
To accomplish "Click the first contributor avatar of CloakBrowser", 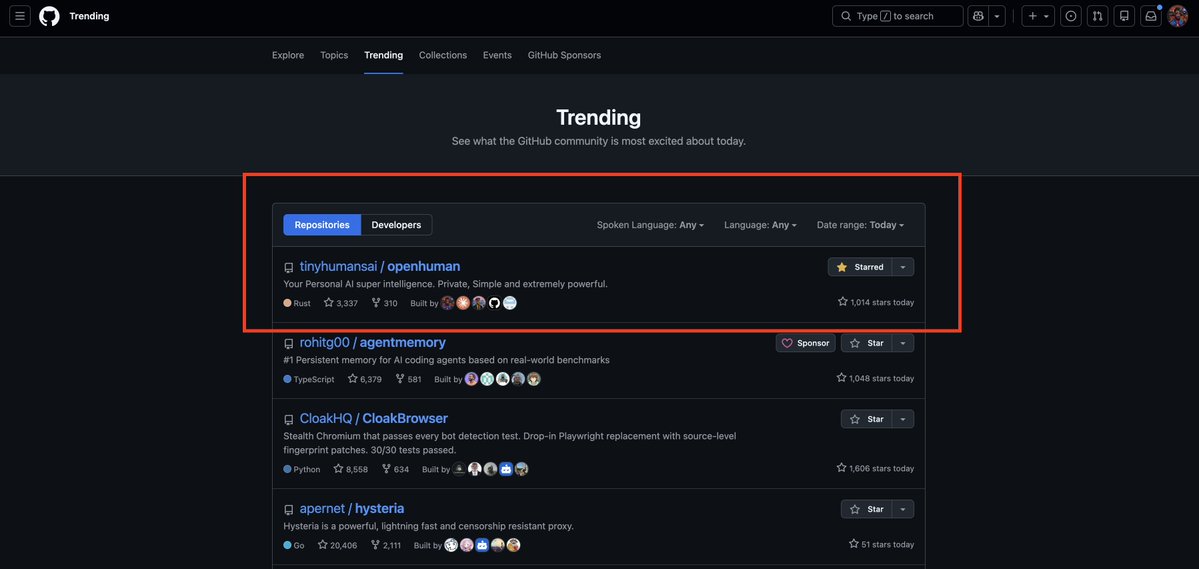I will pyautogui.click(x=459, y=469).
